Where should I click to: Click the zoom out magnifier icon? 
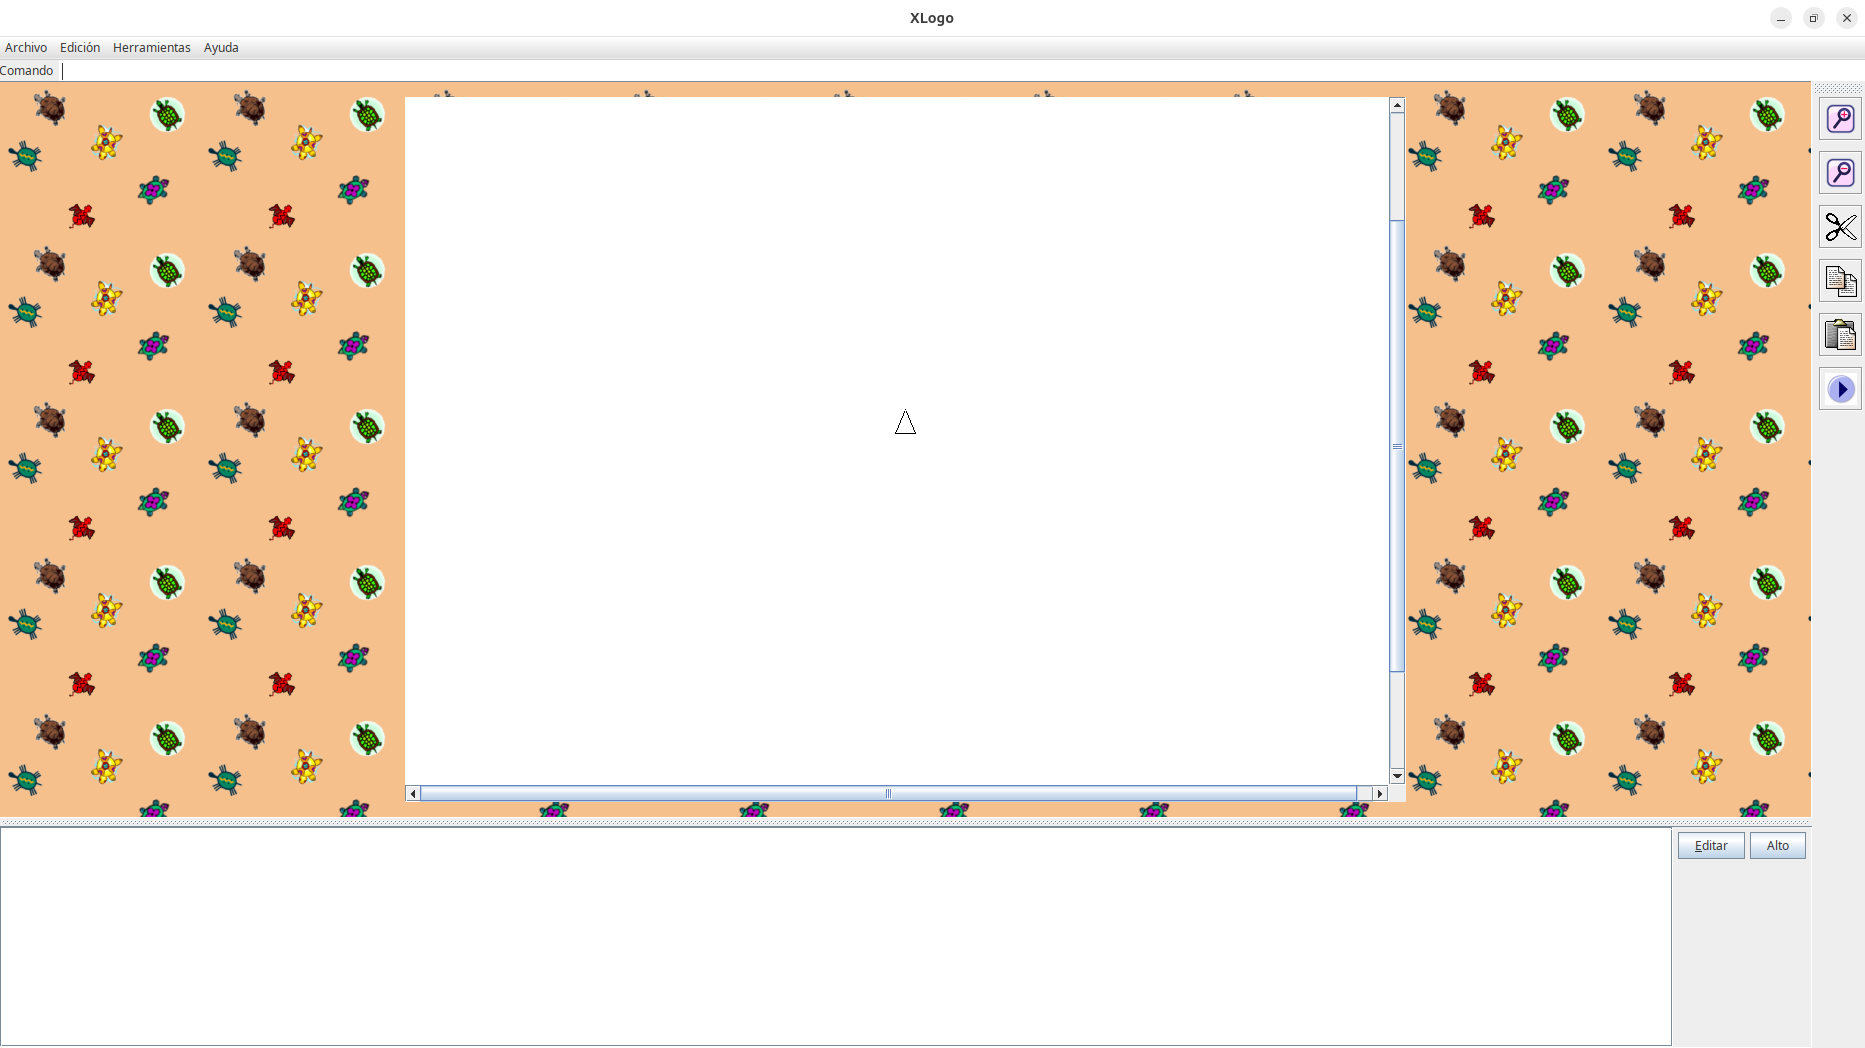pyautogui.click(x=1840, y=173)
